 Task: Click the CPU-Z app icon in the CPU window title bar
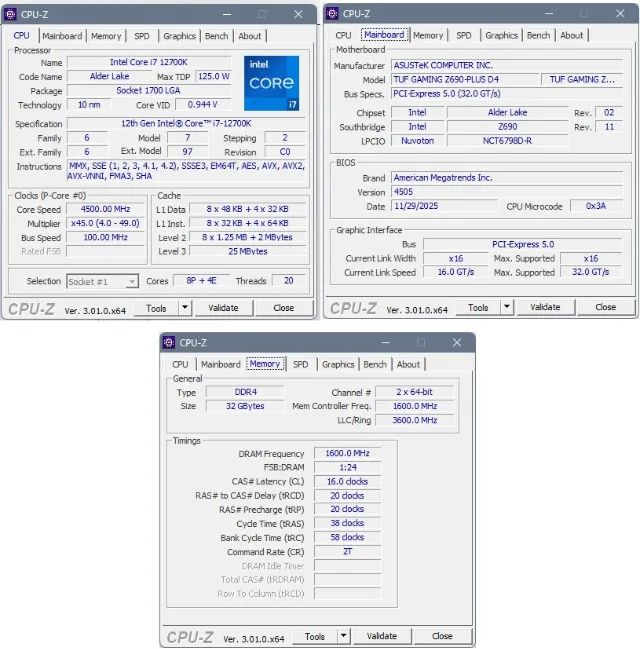[x=10, y=14]
